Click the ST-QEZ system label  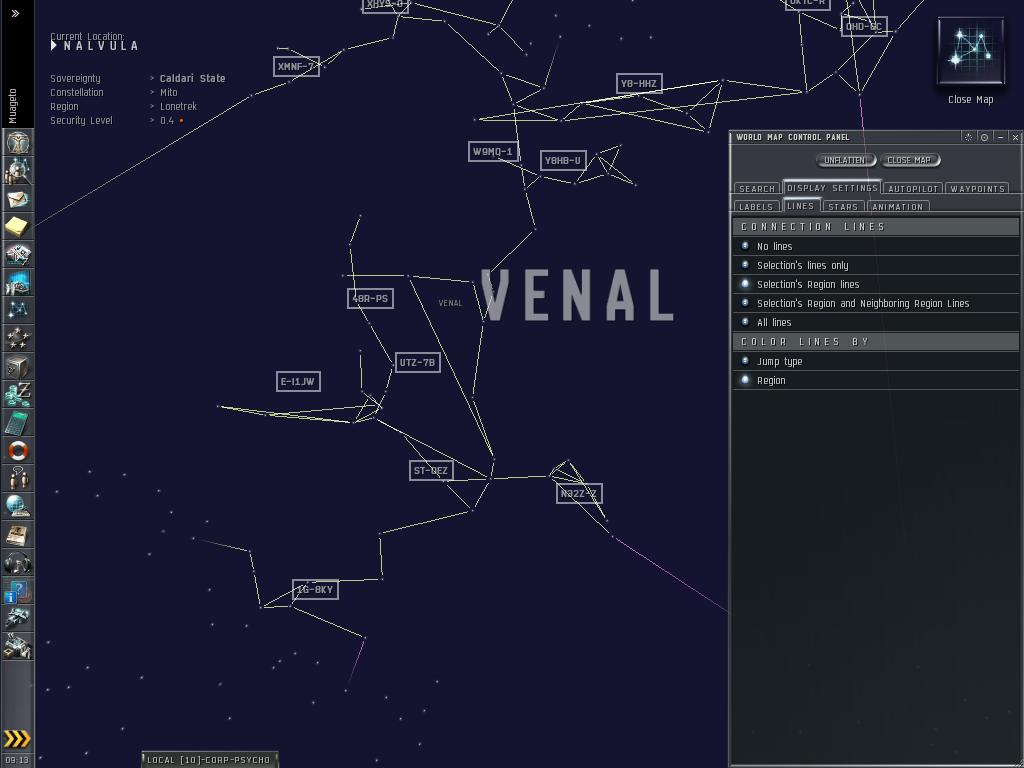(431, 470)
